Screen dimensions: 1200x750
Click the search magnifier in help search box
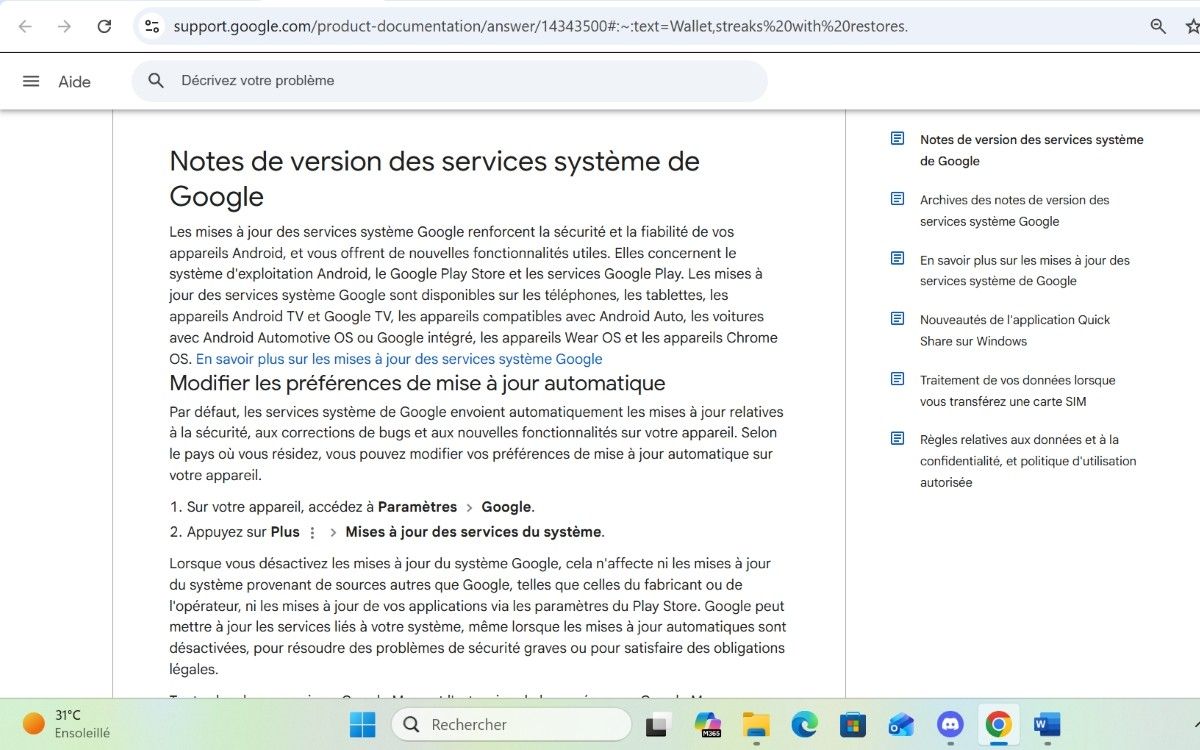coord(156,81)
